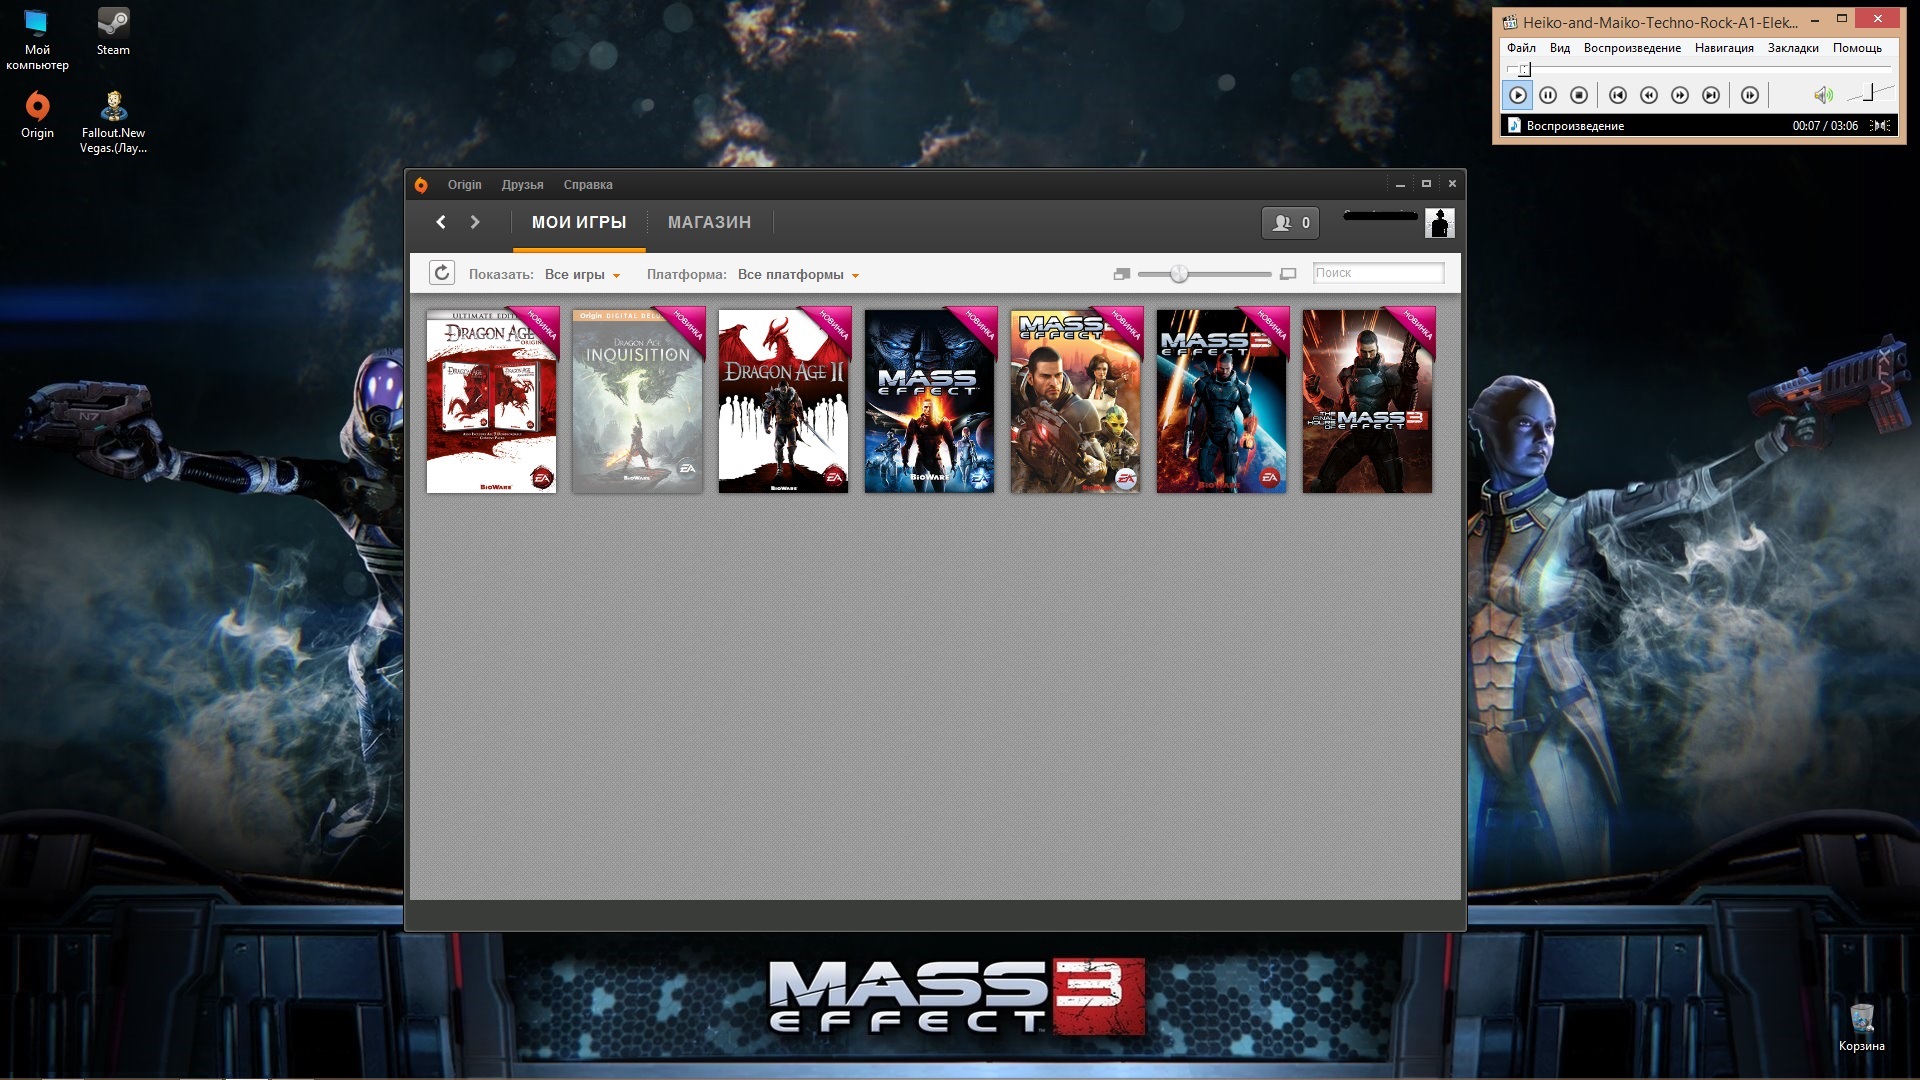Pause playback in the media player
The height and width of the screenshot is (1080, 1920).
pyautogui.click(x=1548, y=95)
